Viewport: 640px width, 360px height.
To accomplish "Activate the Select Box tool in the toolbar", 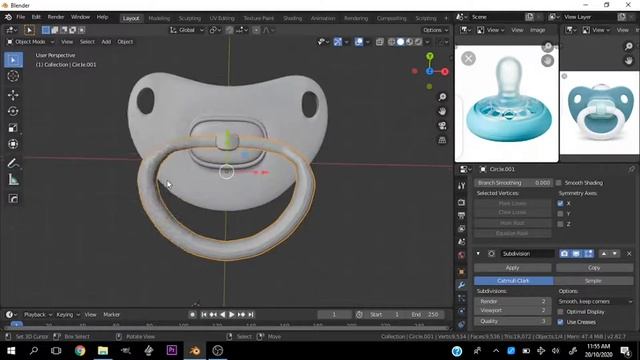I will coord(13,60).
